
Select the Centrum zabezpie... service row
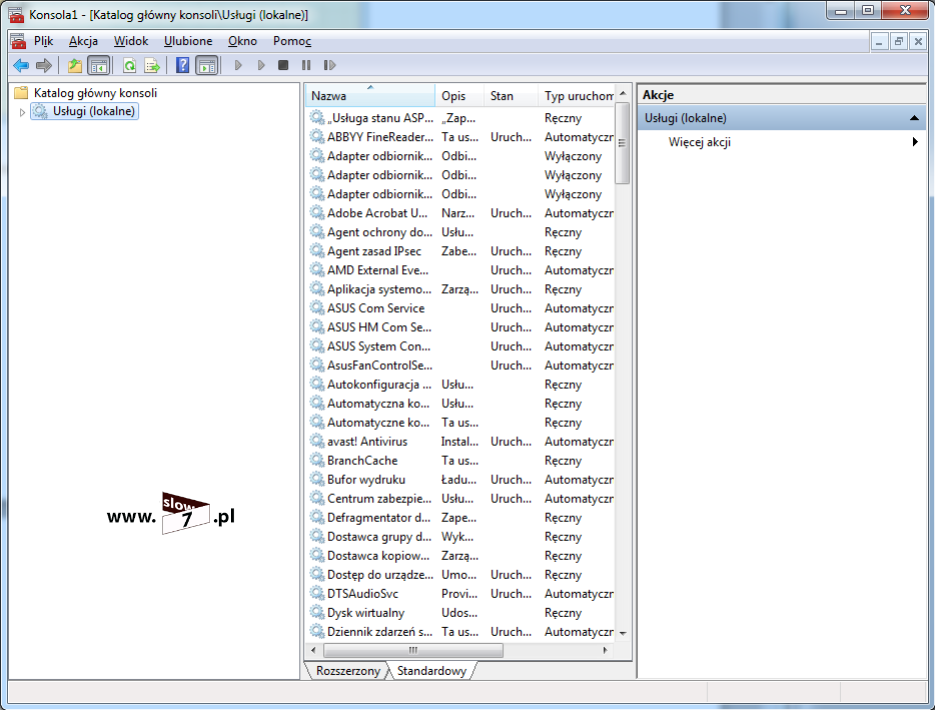point(461,498)
